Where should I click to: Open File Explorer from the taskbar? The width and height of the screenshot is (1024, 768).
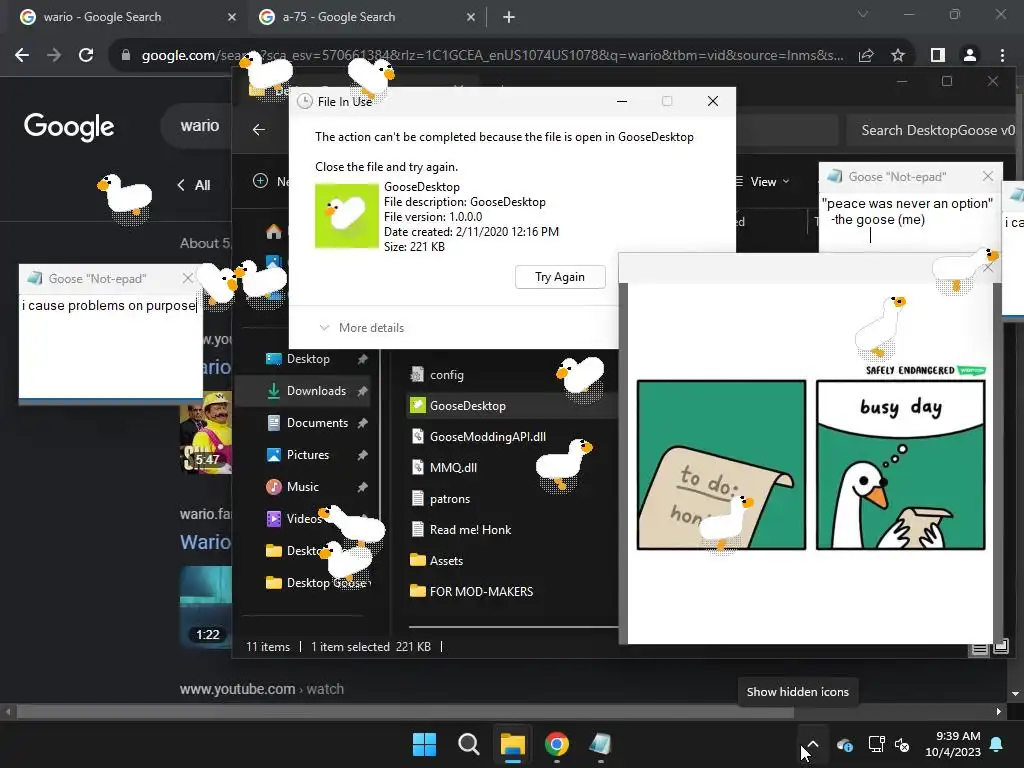pyautogui.click(x=513, y=744)
